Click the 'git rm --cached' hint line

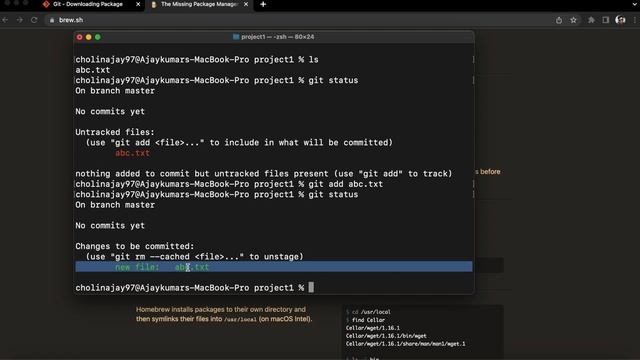(x=195, y=257)
